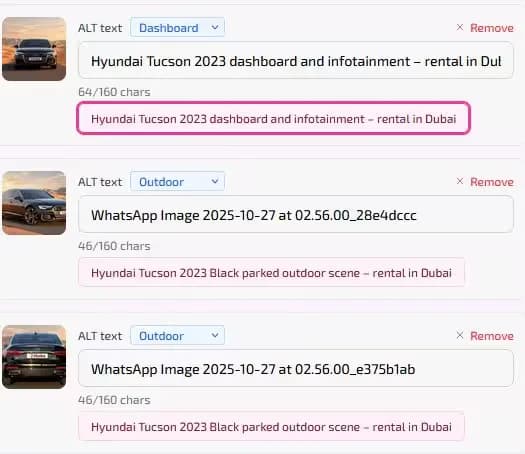
Task: Select rear-view car thumbnail in last row
Action: (x=34, y=357)
